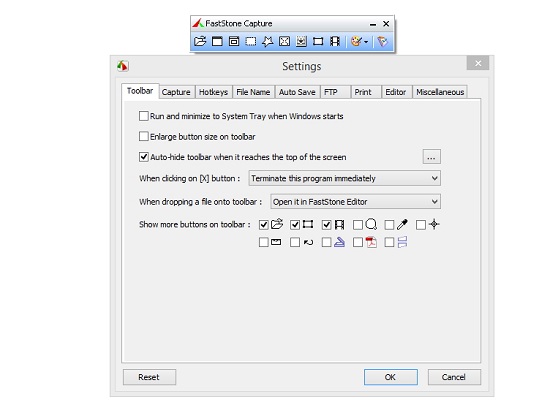Check the screen crosshair button checkbox
Image resolution: width=550 pixels, height=413 pixels.
coord(421,225)
